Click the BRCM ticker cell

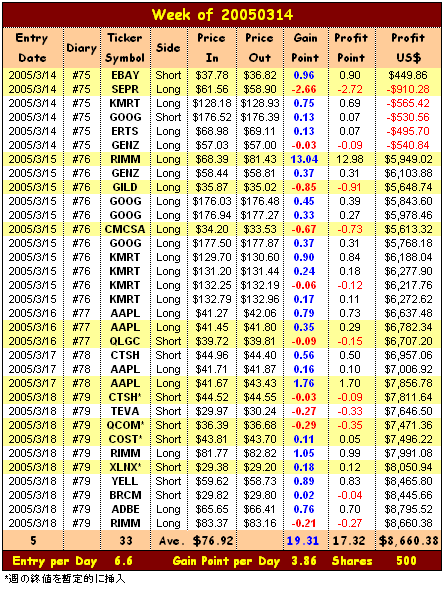(x=125, y=495)
